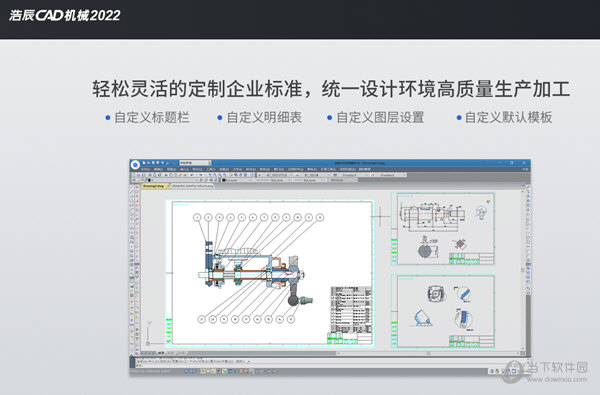
Task: Close the CAD window with the X button
Action: pos(524,163)
